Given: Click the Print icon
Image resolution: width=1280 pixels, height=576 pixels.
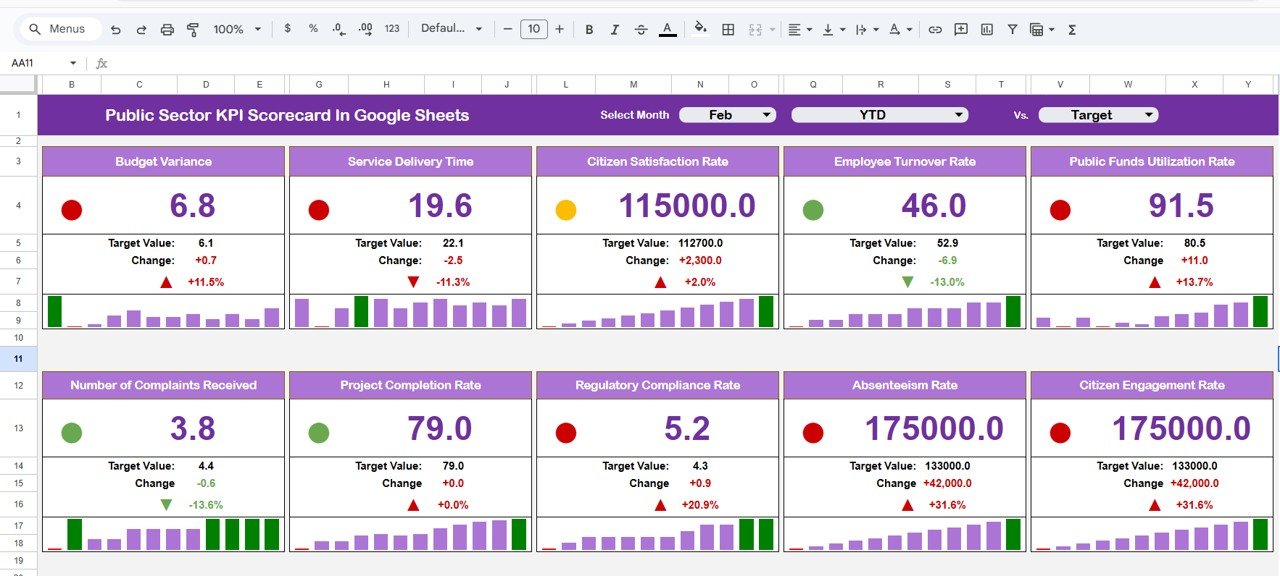Looking at the screenshot, I should point(167,29).
